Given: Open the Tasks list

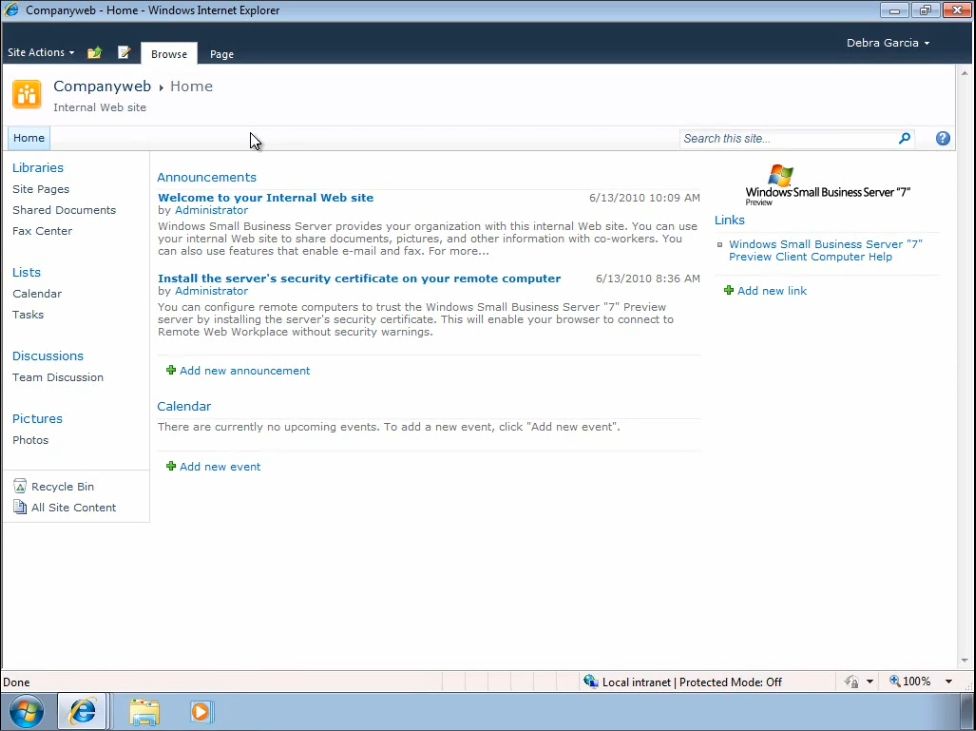Looking at the screenshot, I should (28, 314).
